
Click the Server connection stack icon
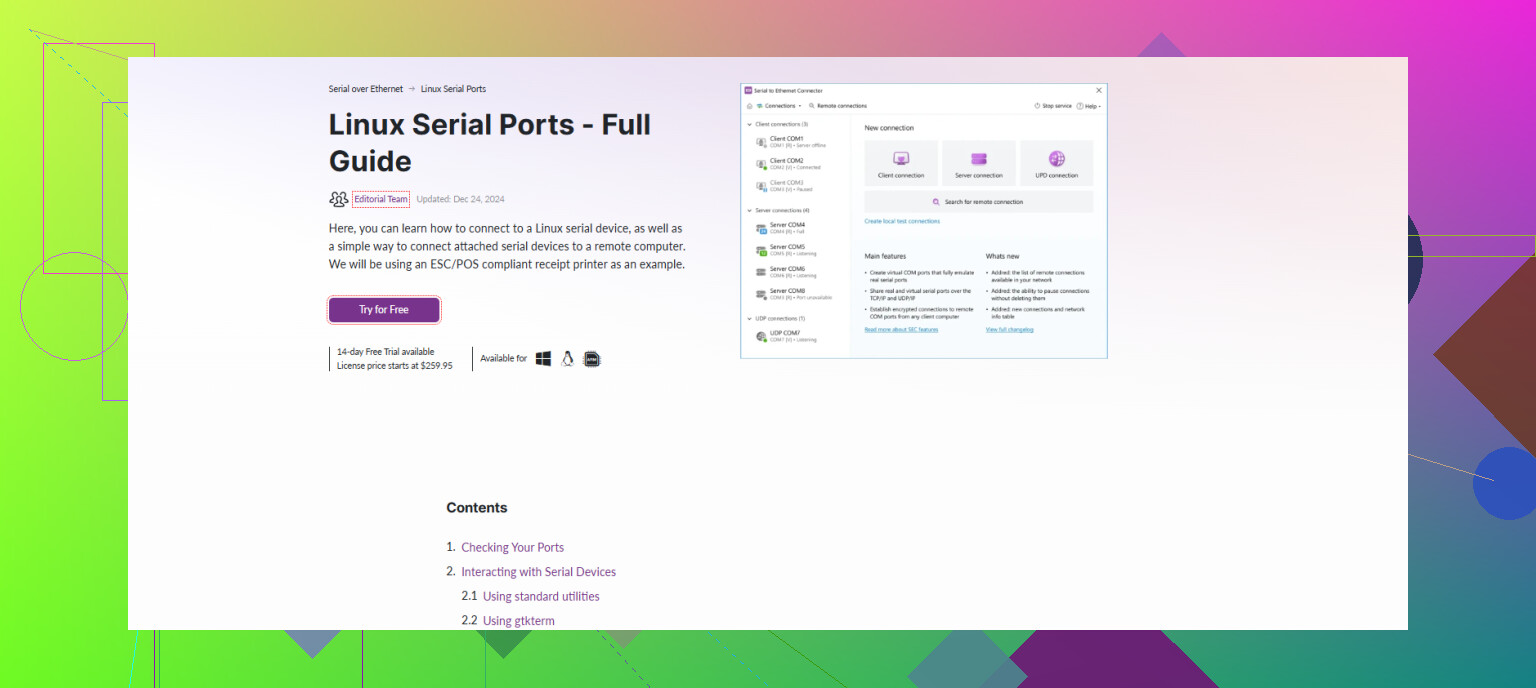coord(978,159)
